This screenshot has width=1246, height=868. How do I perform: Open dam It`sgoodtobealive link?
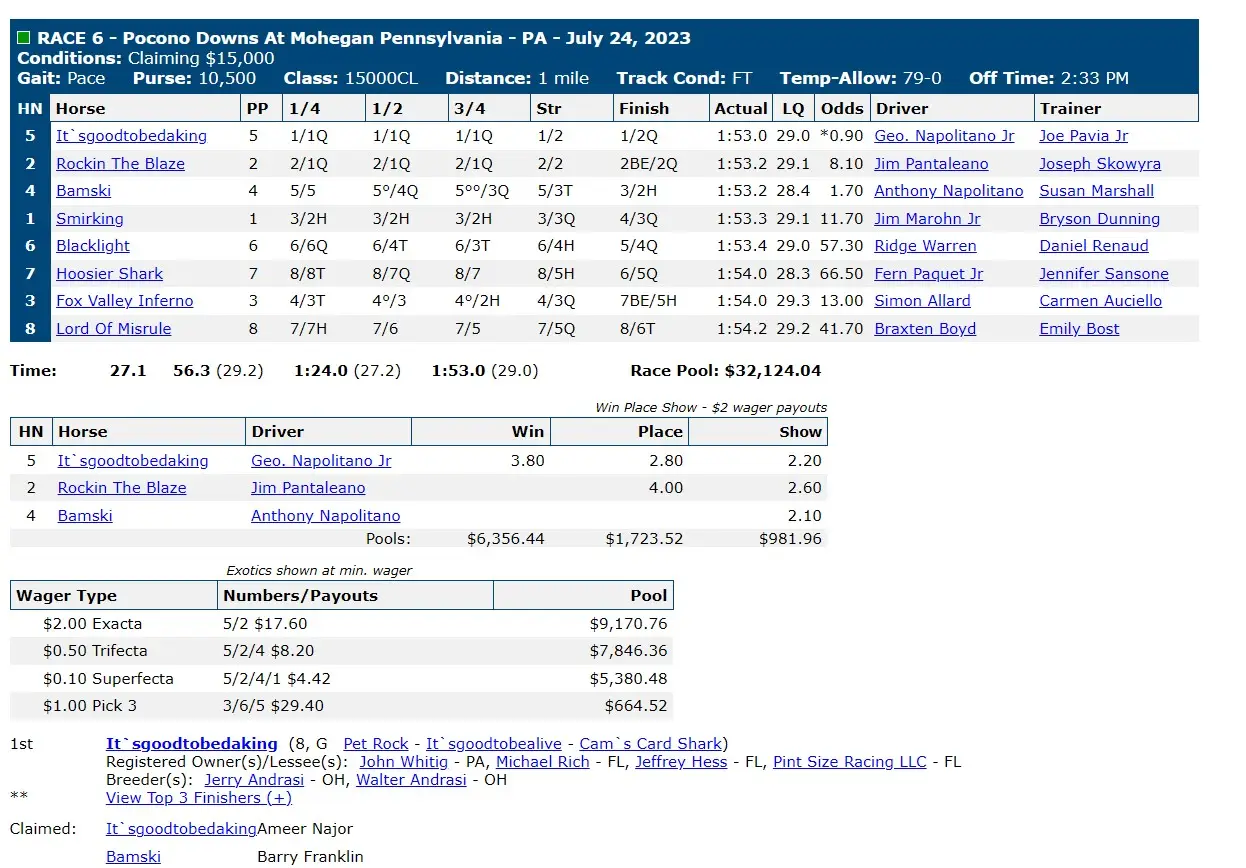click(x=495, y=744)
